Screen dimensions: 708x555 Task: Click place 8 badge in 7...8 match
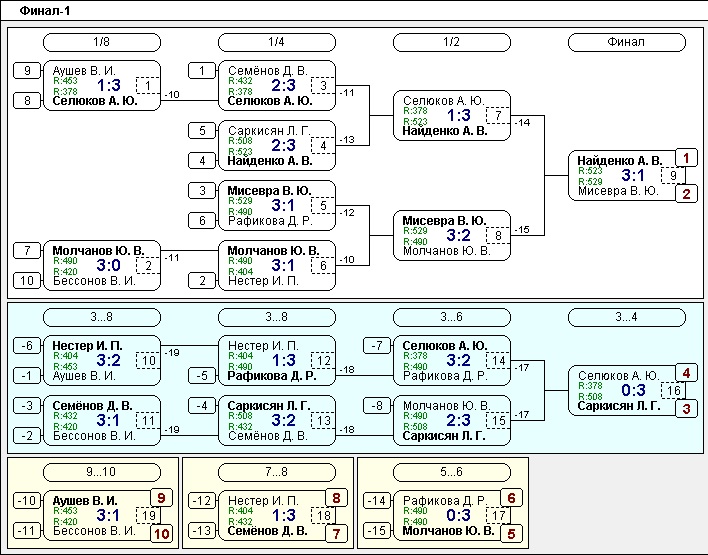pyautogui.click(x=336, y=498)
